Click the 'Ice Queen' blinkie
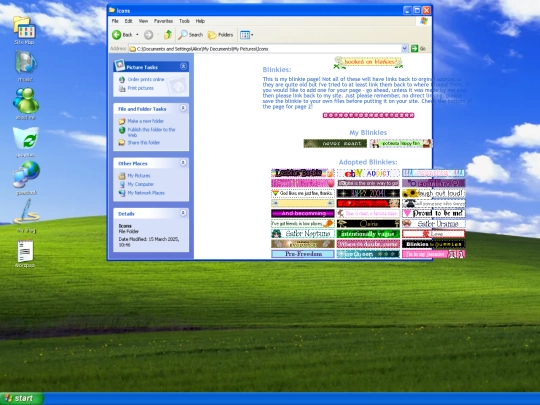The height and width of the screenshot is (405, 540). (368, 254)
